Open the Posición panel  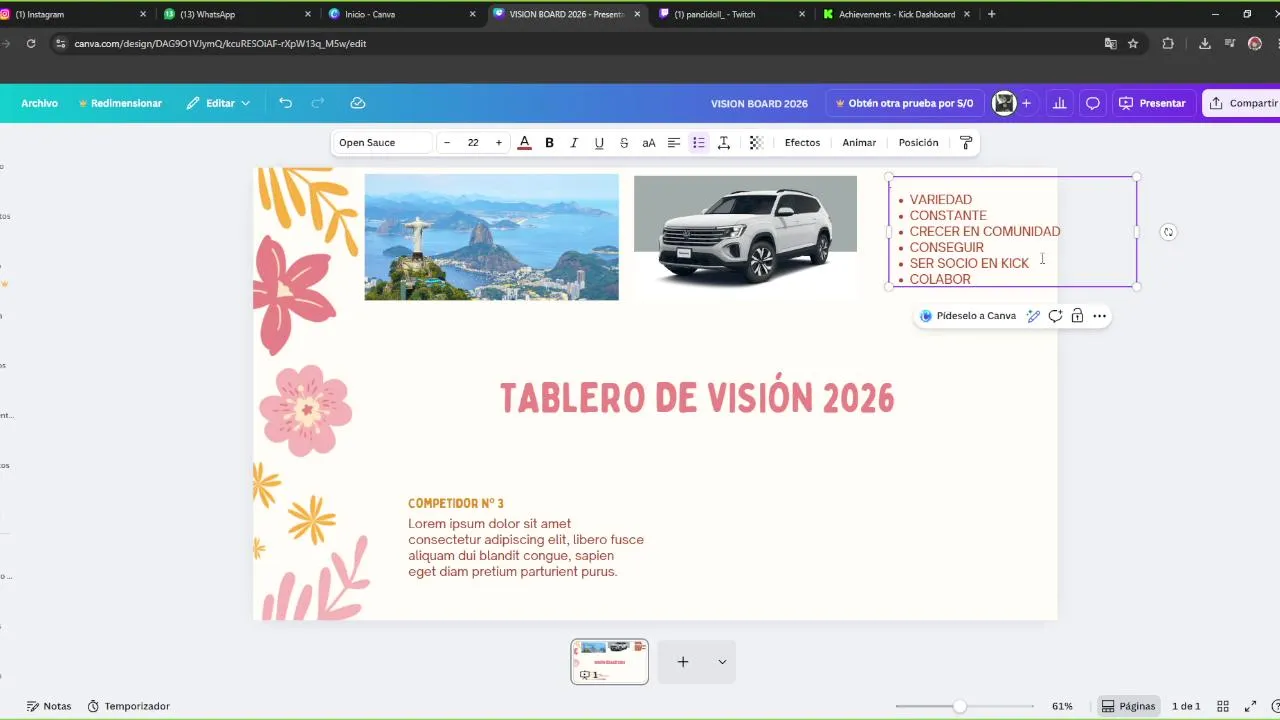918,143
